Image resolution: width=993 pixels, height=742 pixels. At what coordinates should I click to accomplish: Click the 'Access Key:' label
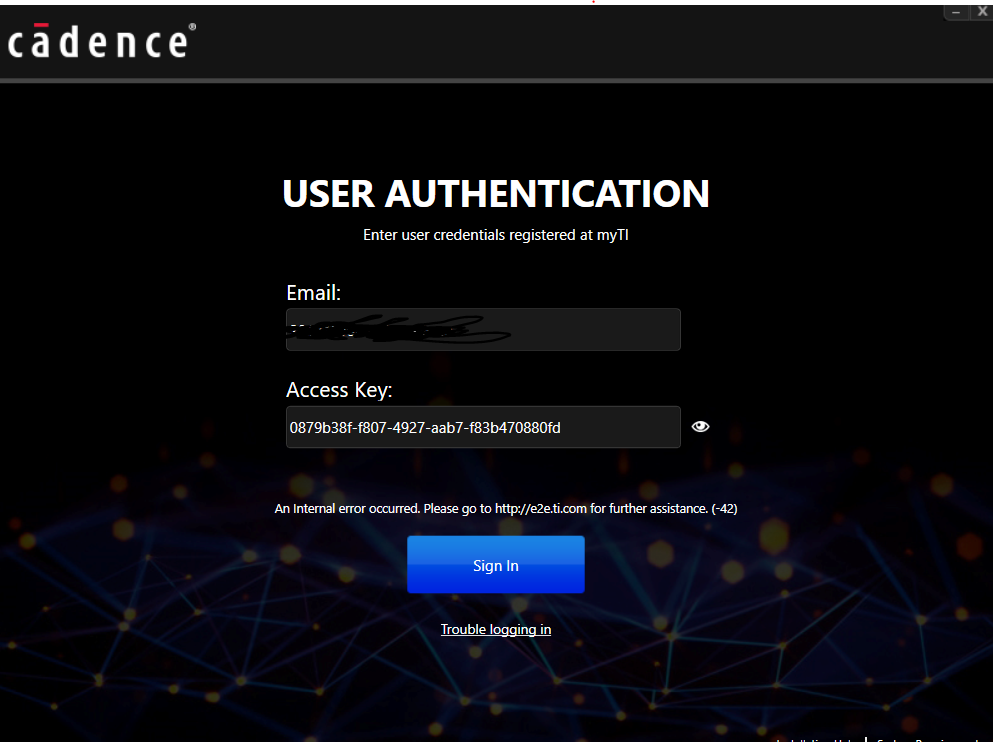click(x=339, y=390)
